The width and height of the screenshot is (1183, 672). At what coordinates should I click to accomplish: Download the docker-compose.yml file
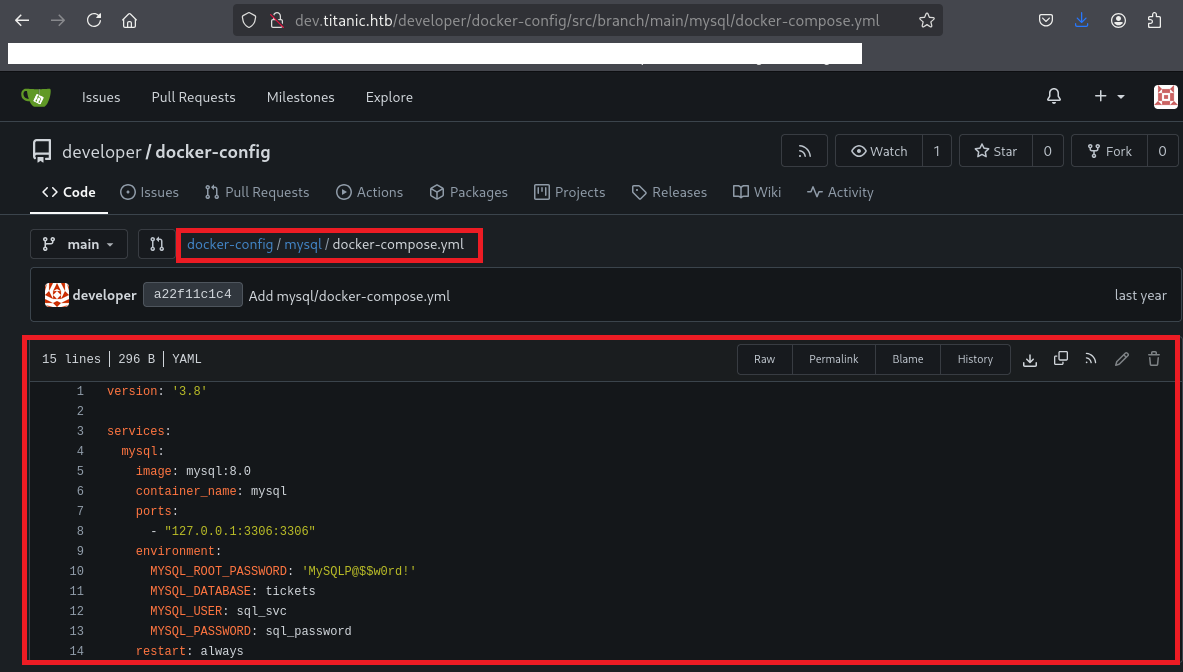point(1030,359)
